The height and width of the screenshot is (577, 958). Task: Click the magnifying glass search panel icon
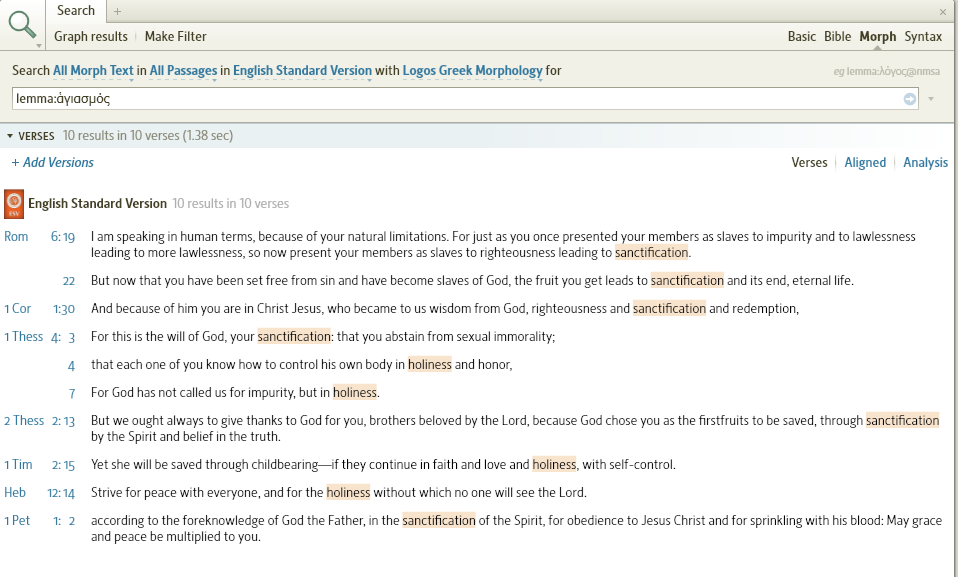click(22, 25)
